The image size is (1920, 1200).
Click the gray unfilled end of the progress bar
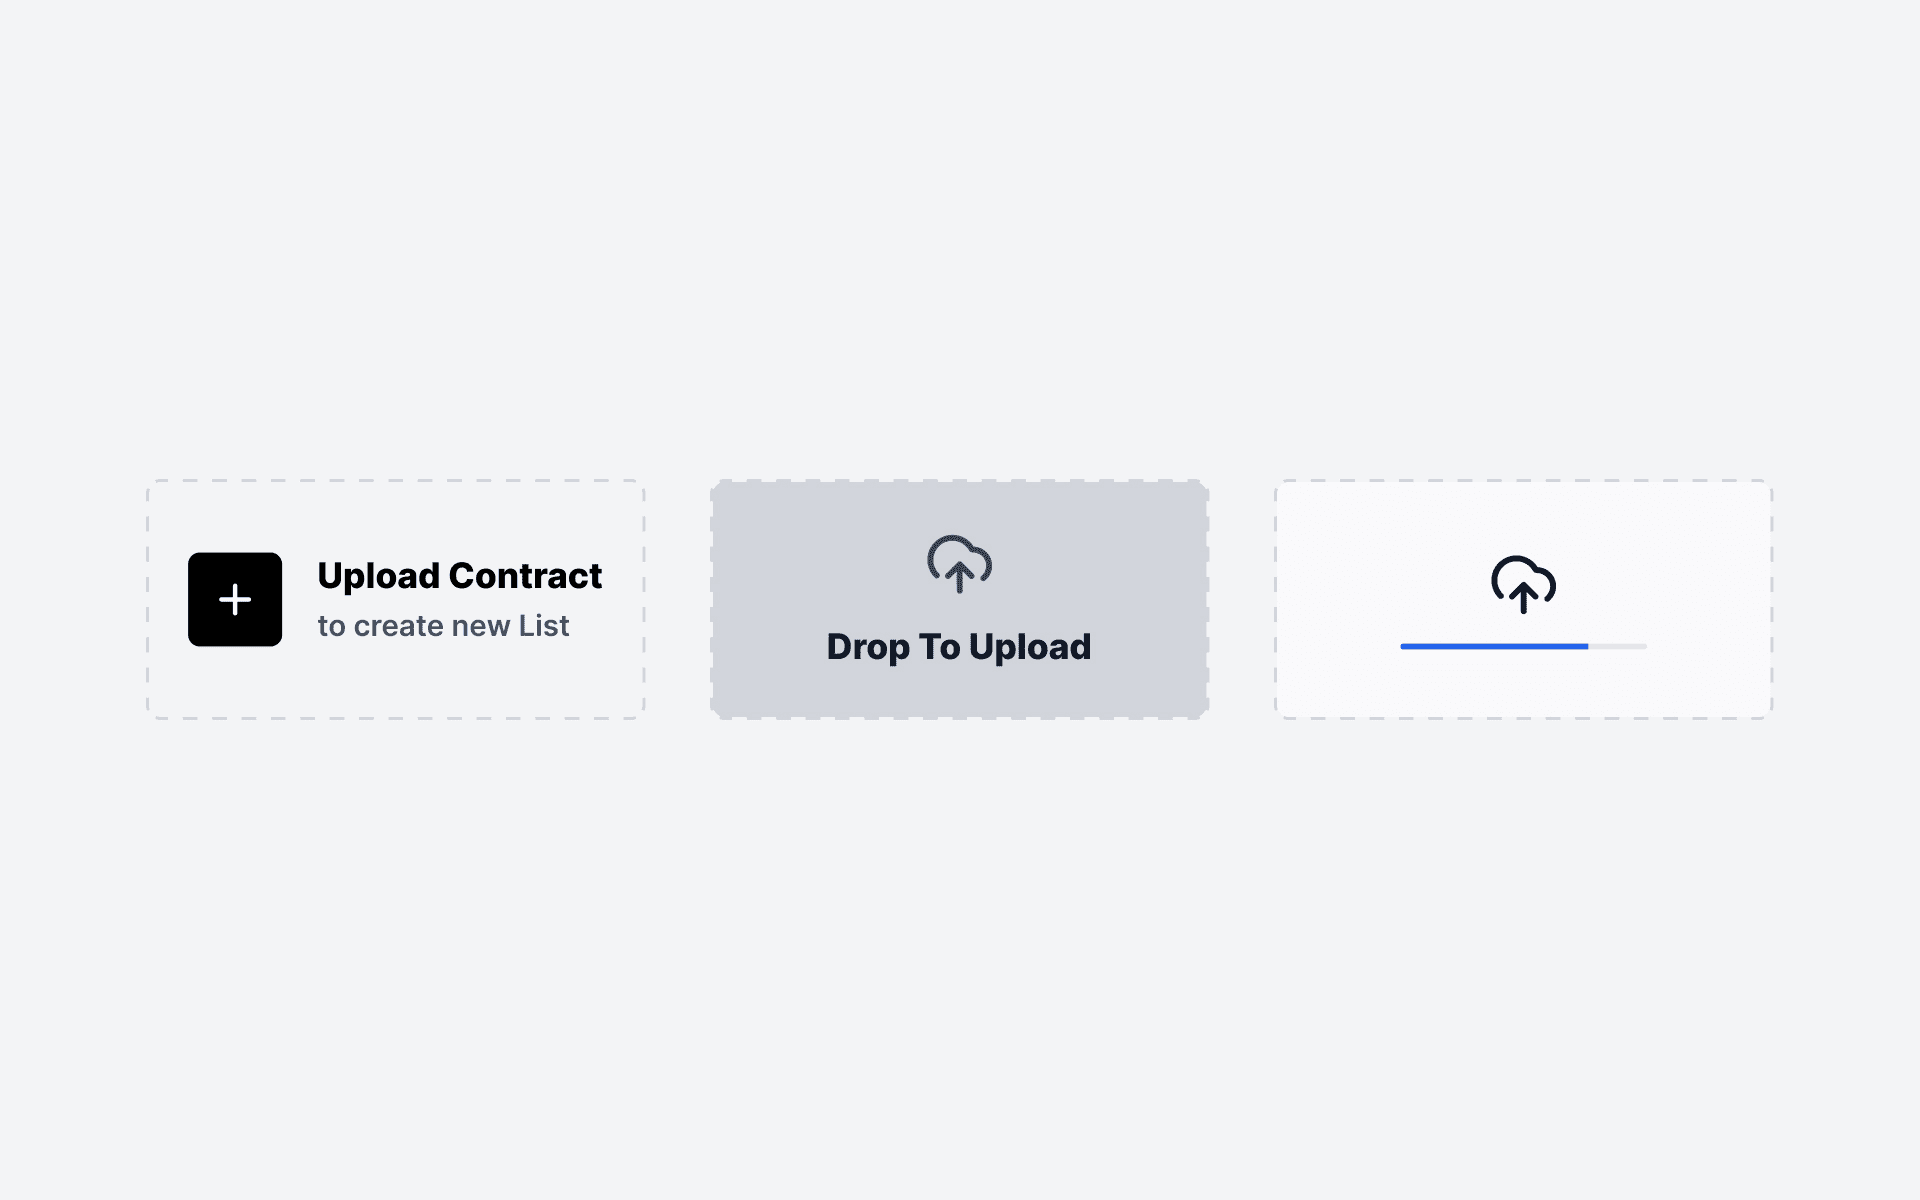[1618, 647]
